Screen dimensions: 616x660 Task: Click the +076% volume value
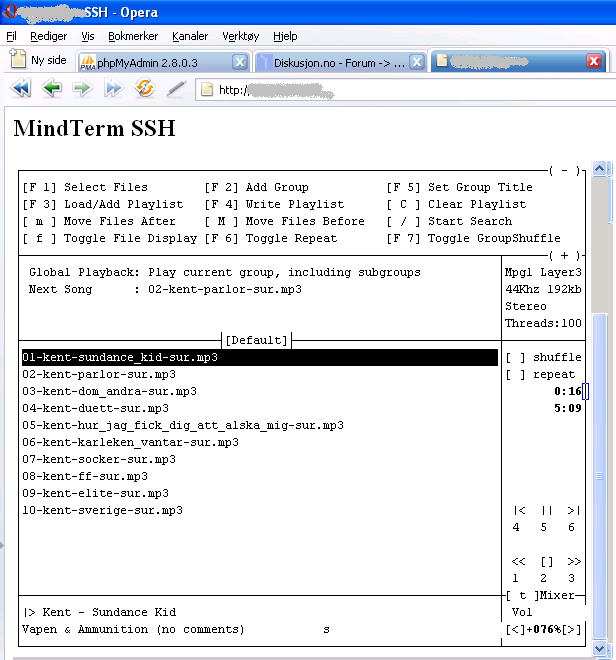(x=544, y=629)
